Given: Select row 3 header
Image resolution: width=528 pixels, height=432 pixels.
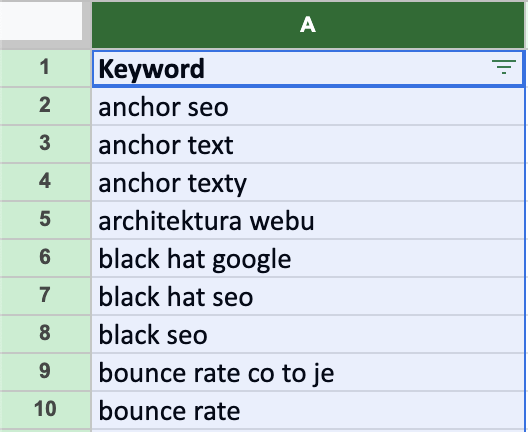Looking at the screenshot, I should [x=45, y=144].
